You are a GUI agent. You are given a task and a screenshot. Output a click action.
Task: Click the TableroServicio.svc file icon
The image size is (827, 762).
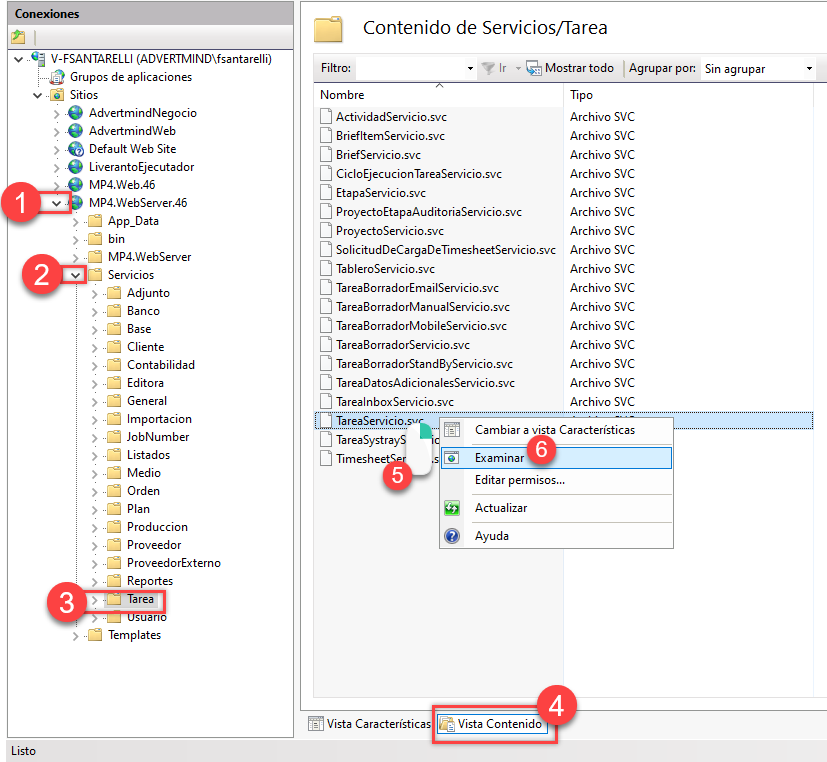(x=326, y=268)
